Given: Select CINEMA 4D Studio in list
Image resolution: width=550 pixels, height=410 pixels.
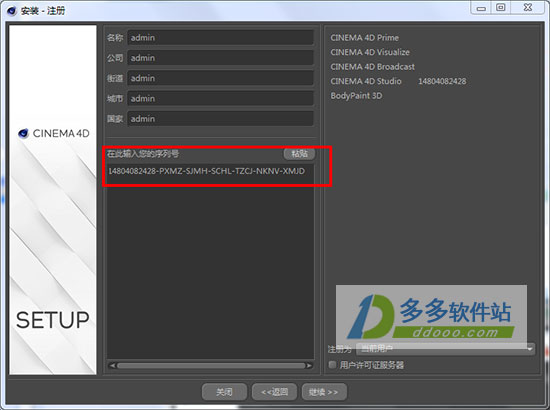Looking at the screenshot, I should click(x=365, y=81).
